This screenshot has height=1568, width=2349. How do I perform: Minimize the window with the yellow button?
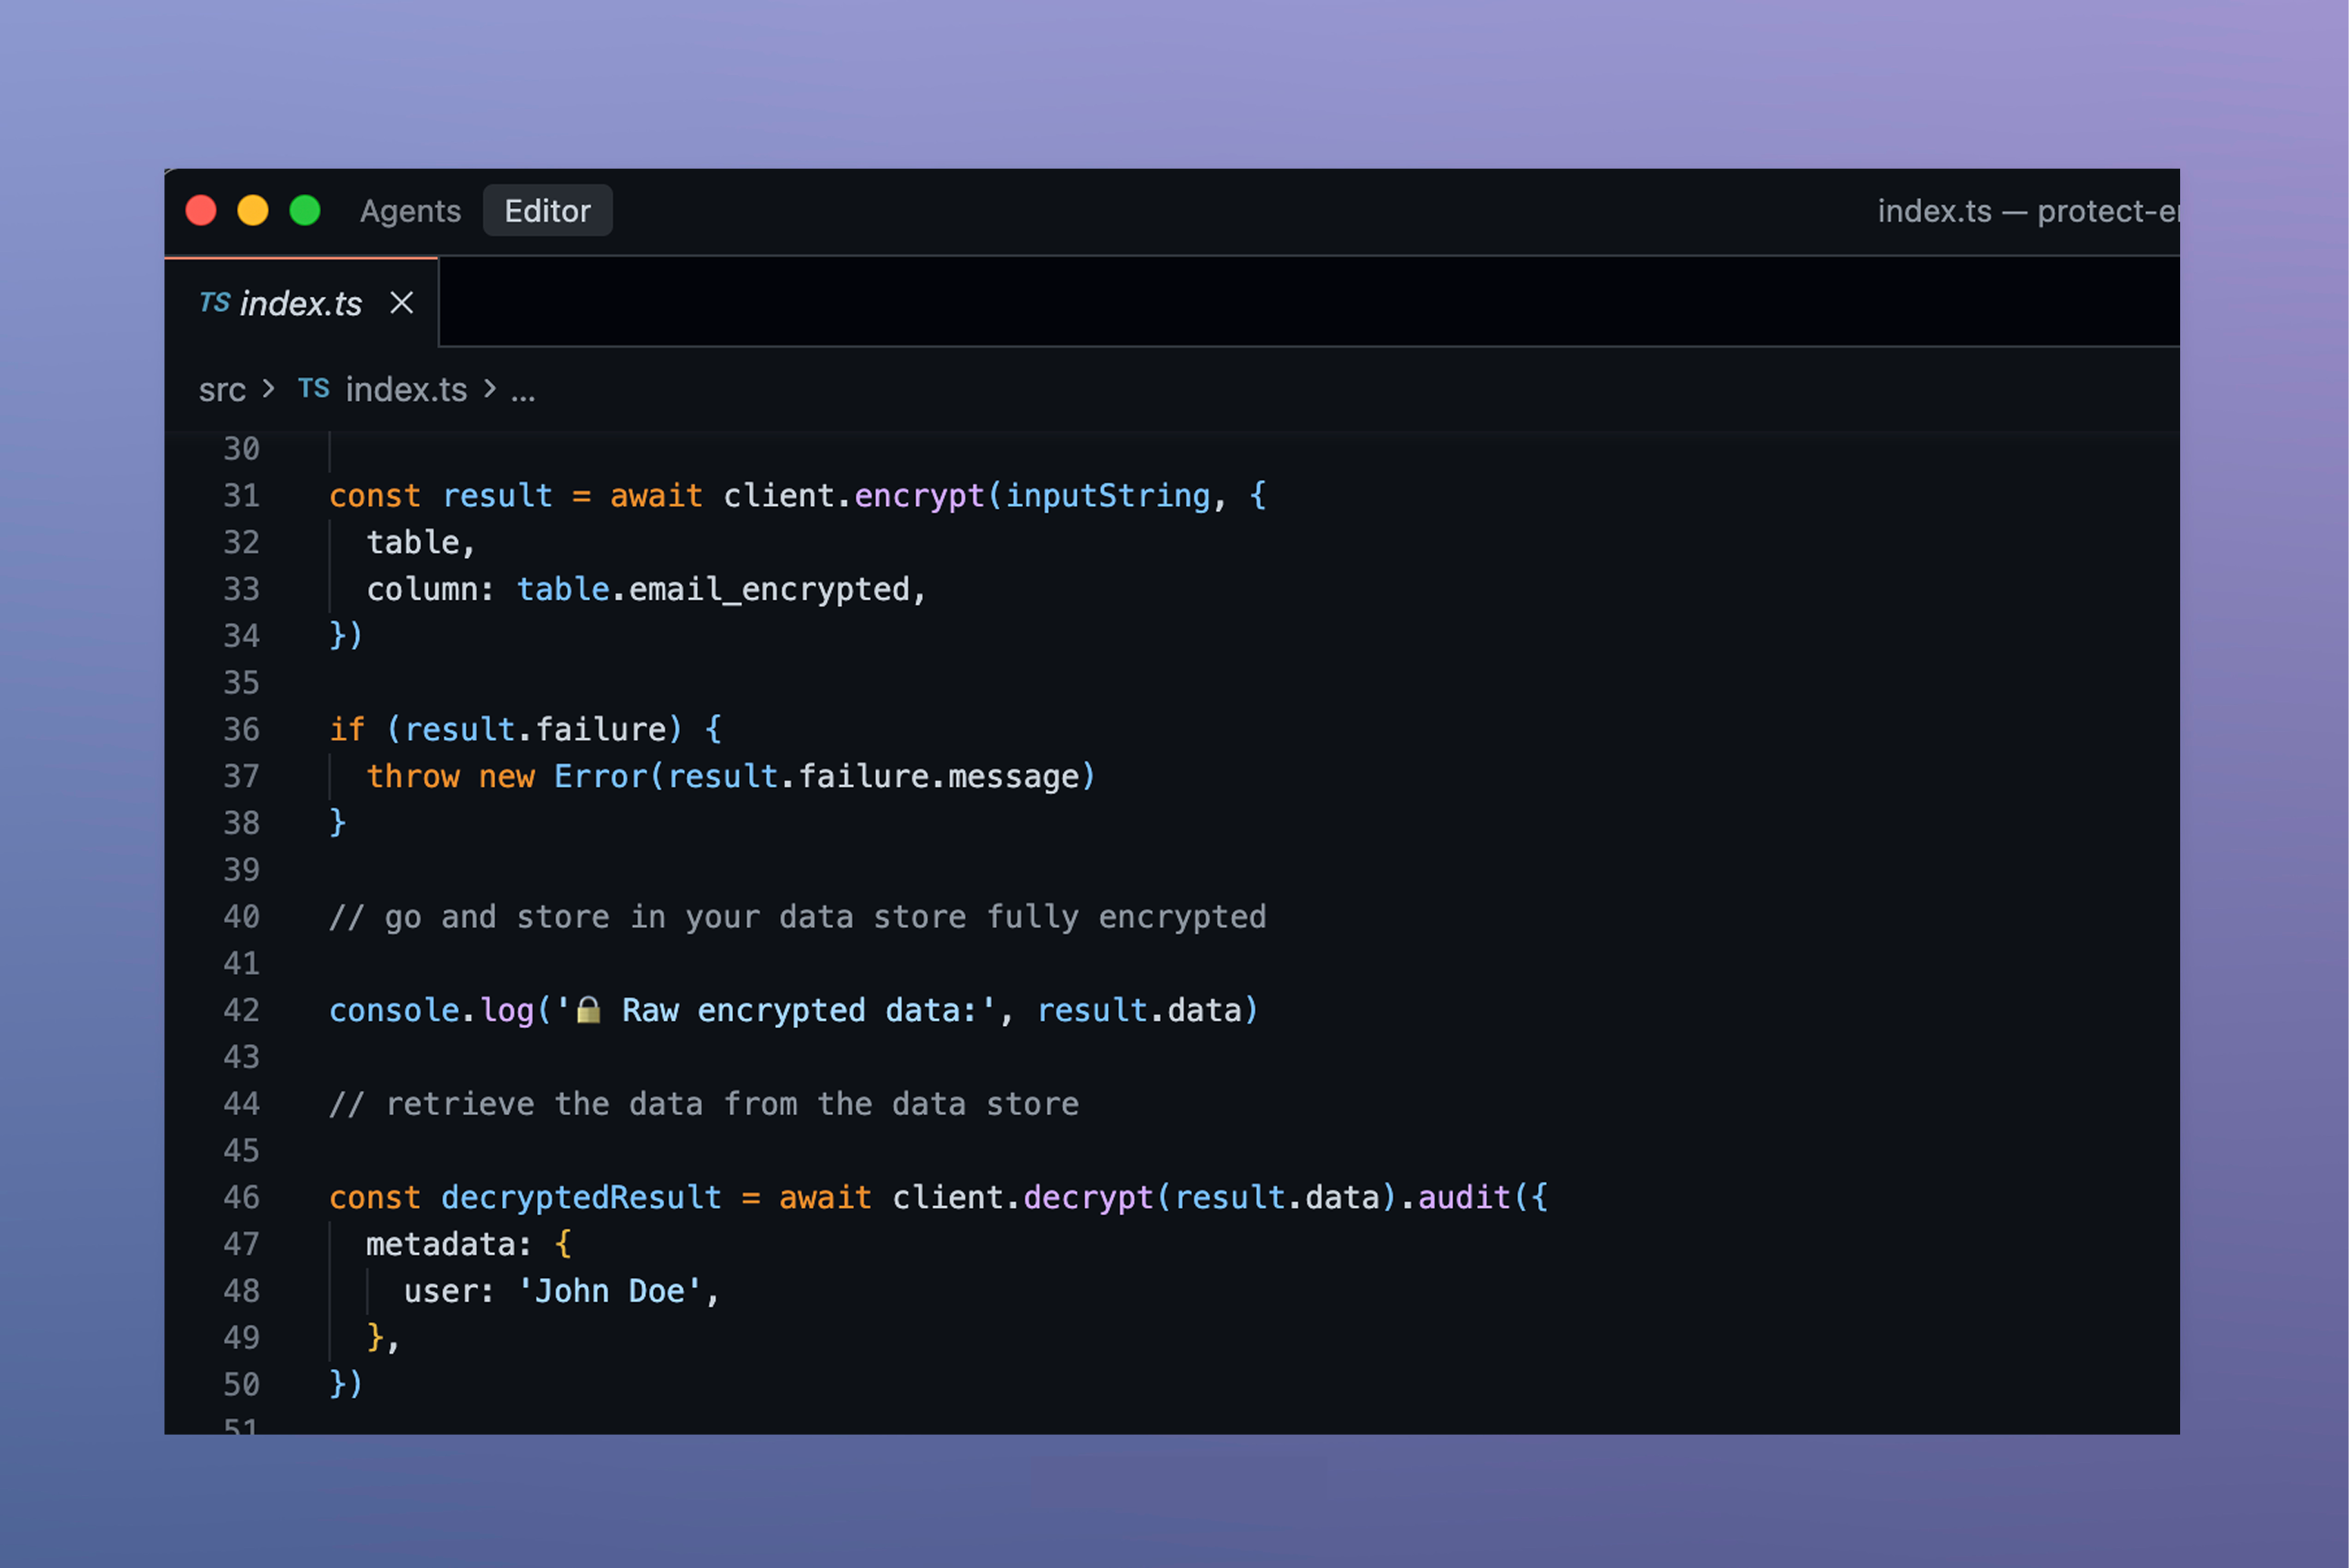click(253, 211)
